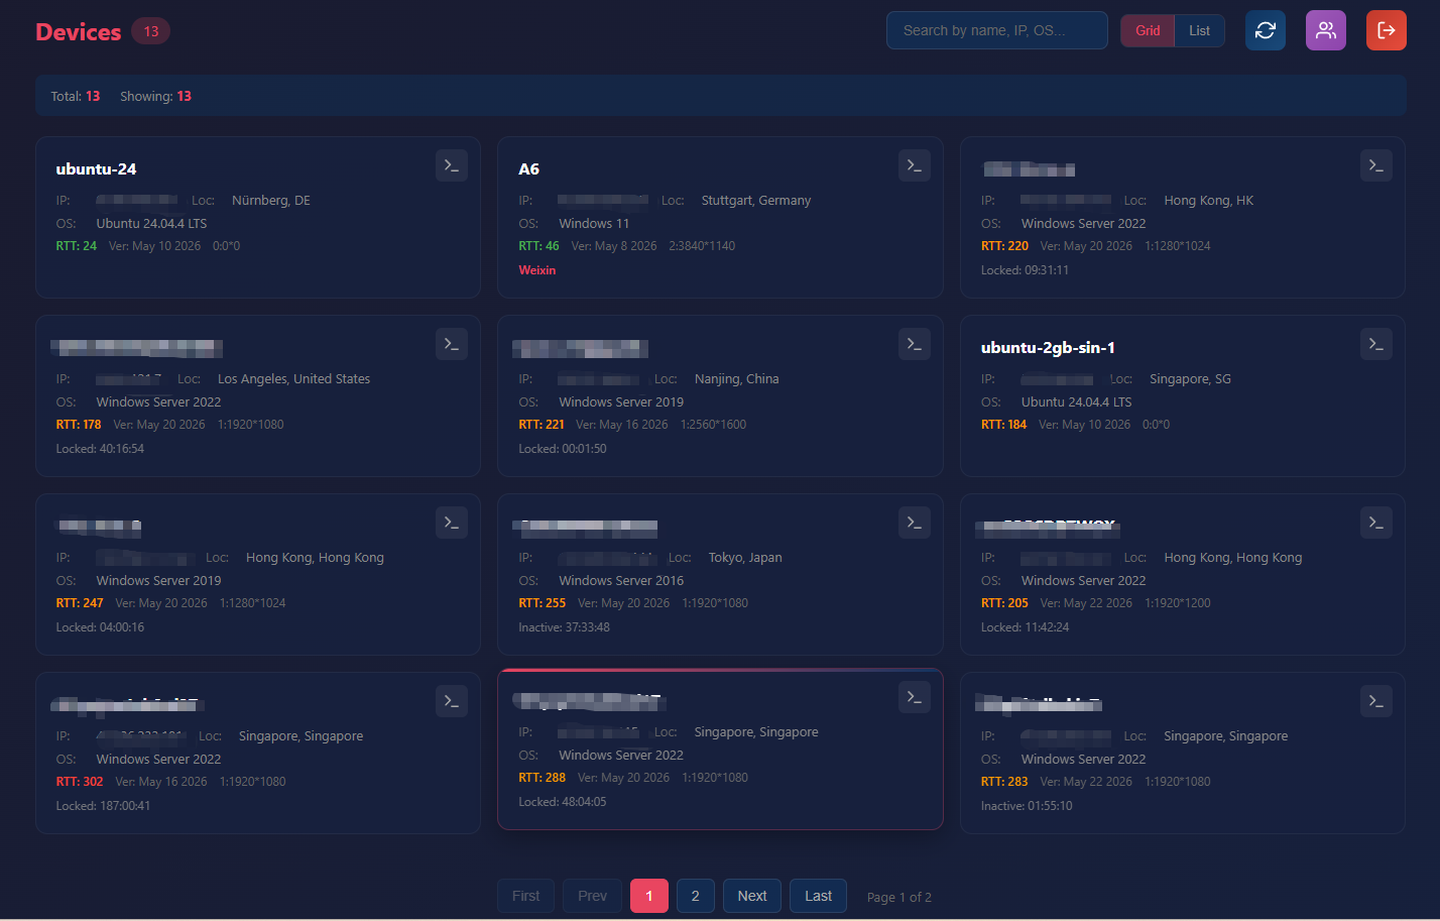Click the Total: 13 counter

click(76, 96)
